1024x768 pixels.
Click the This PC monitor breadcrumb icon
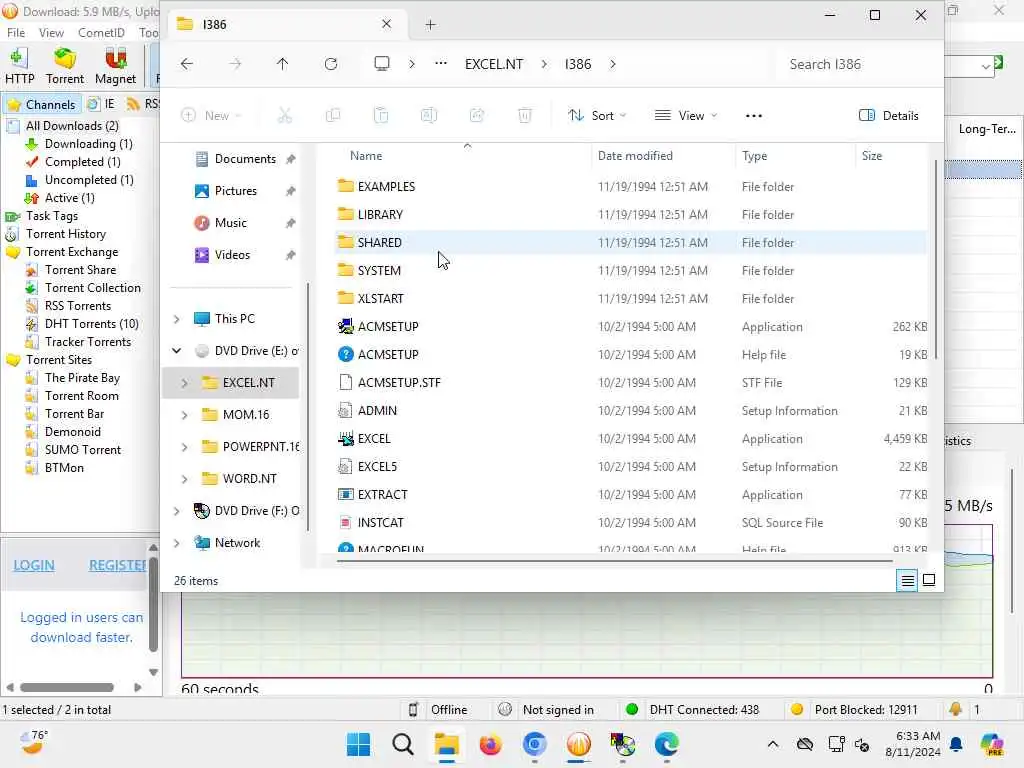point(382,64)
